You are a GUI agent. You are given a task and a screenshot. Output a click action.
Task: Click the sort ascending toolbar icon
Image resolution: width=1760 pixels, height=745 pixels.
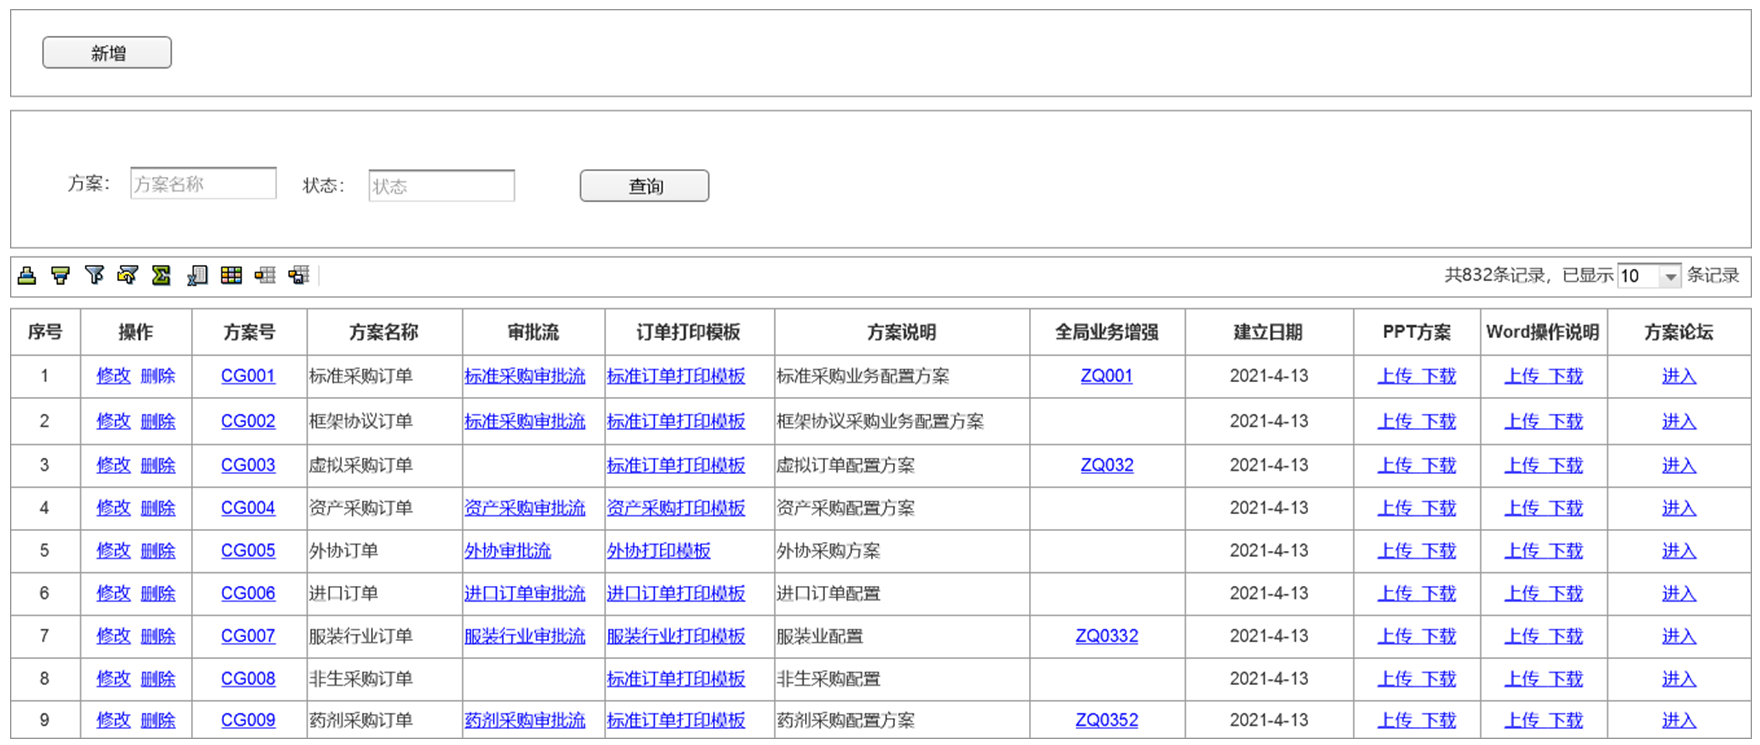click(x=27, y=275)
